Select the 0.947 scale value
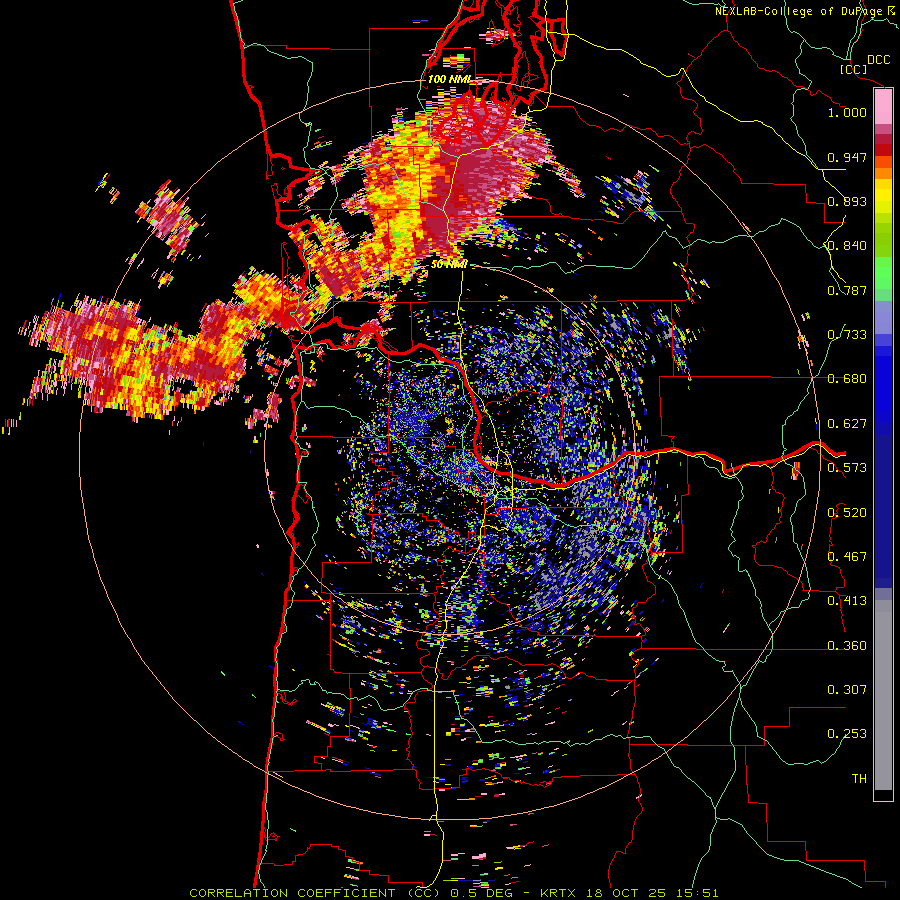 coord(847,157)
